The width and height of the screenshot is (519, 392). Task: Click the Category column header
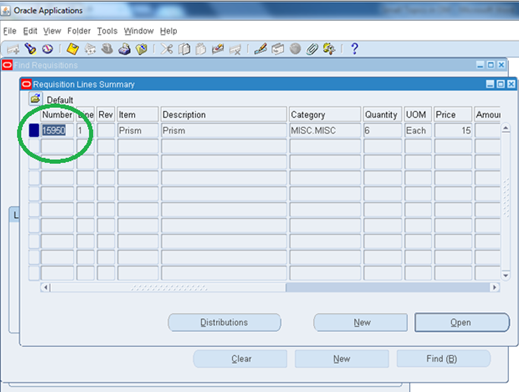click(325, 114)
